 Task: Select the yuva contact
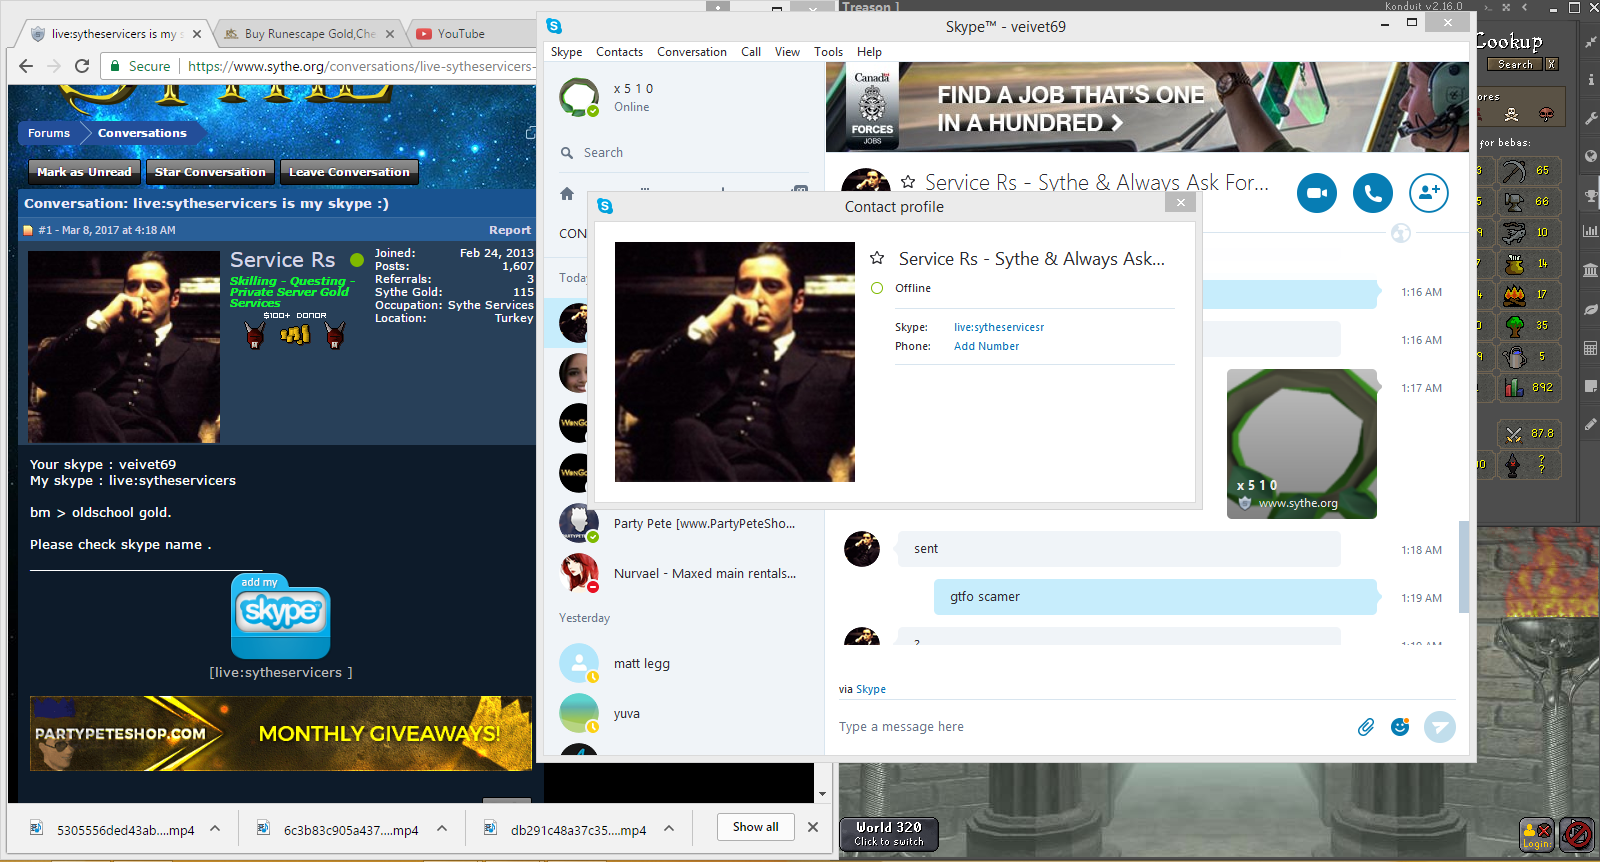pyautogui.click(x=685, y=713)
